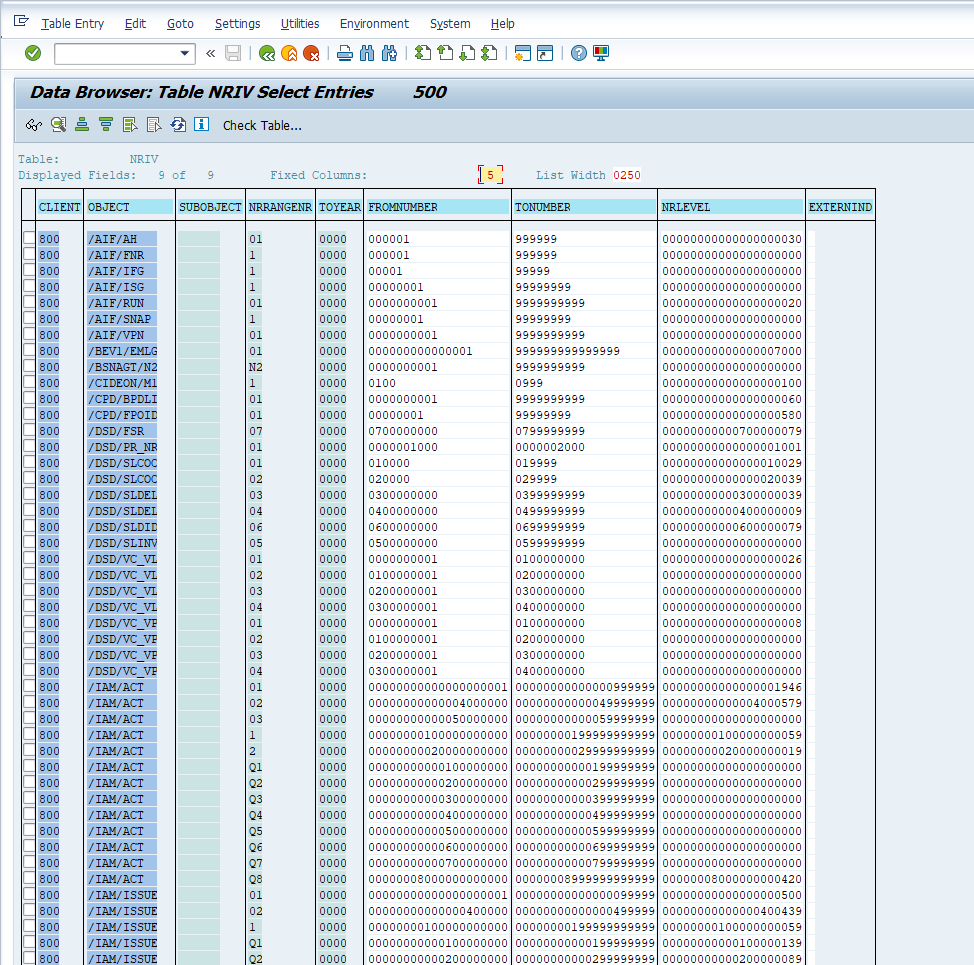Expand the command field with the double chevron
This screenshot has height=965, width=974.
click(x=210, y=53)
